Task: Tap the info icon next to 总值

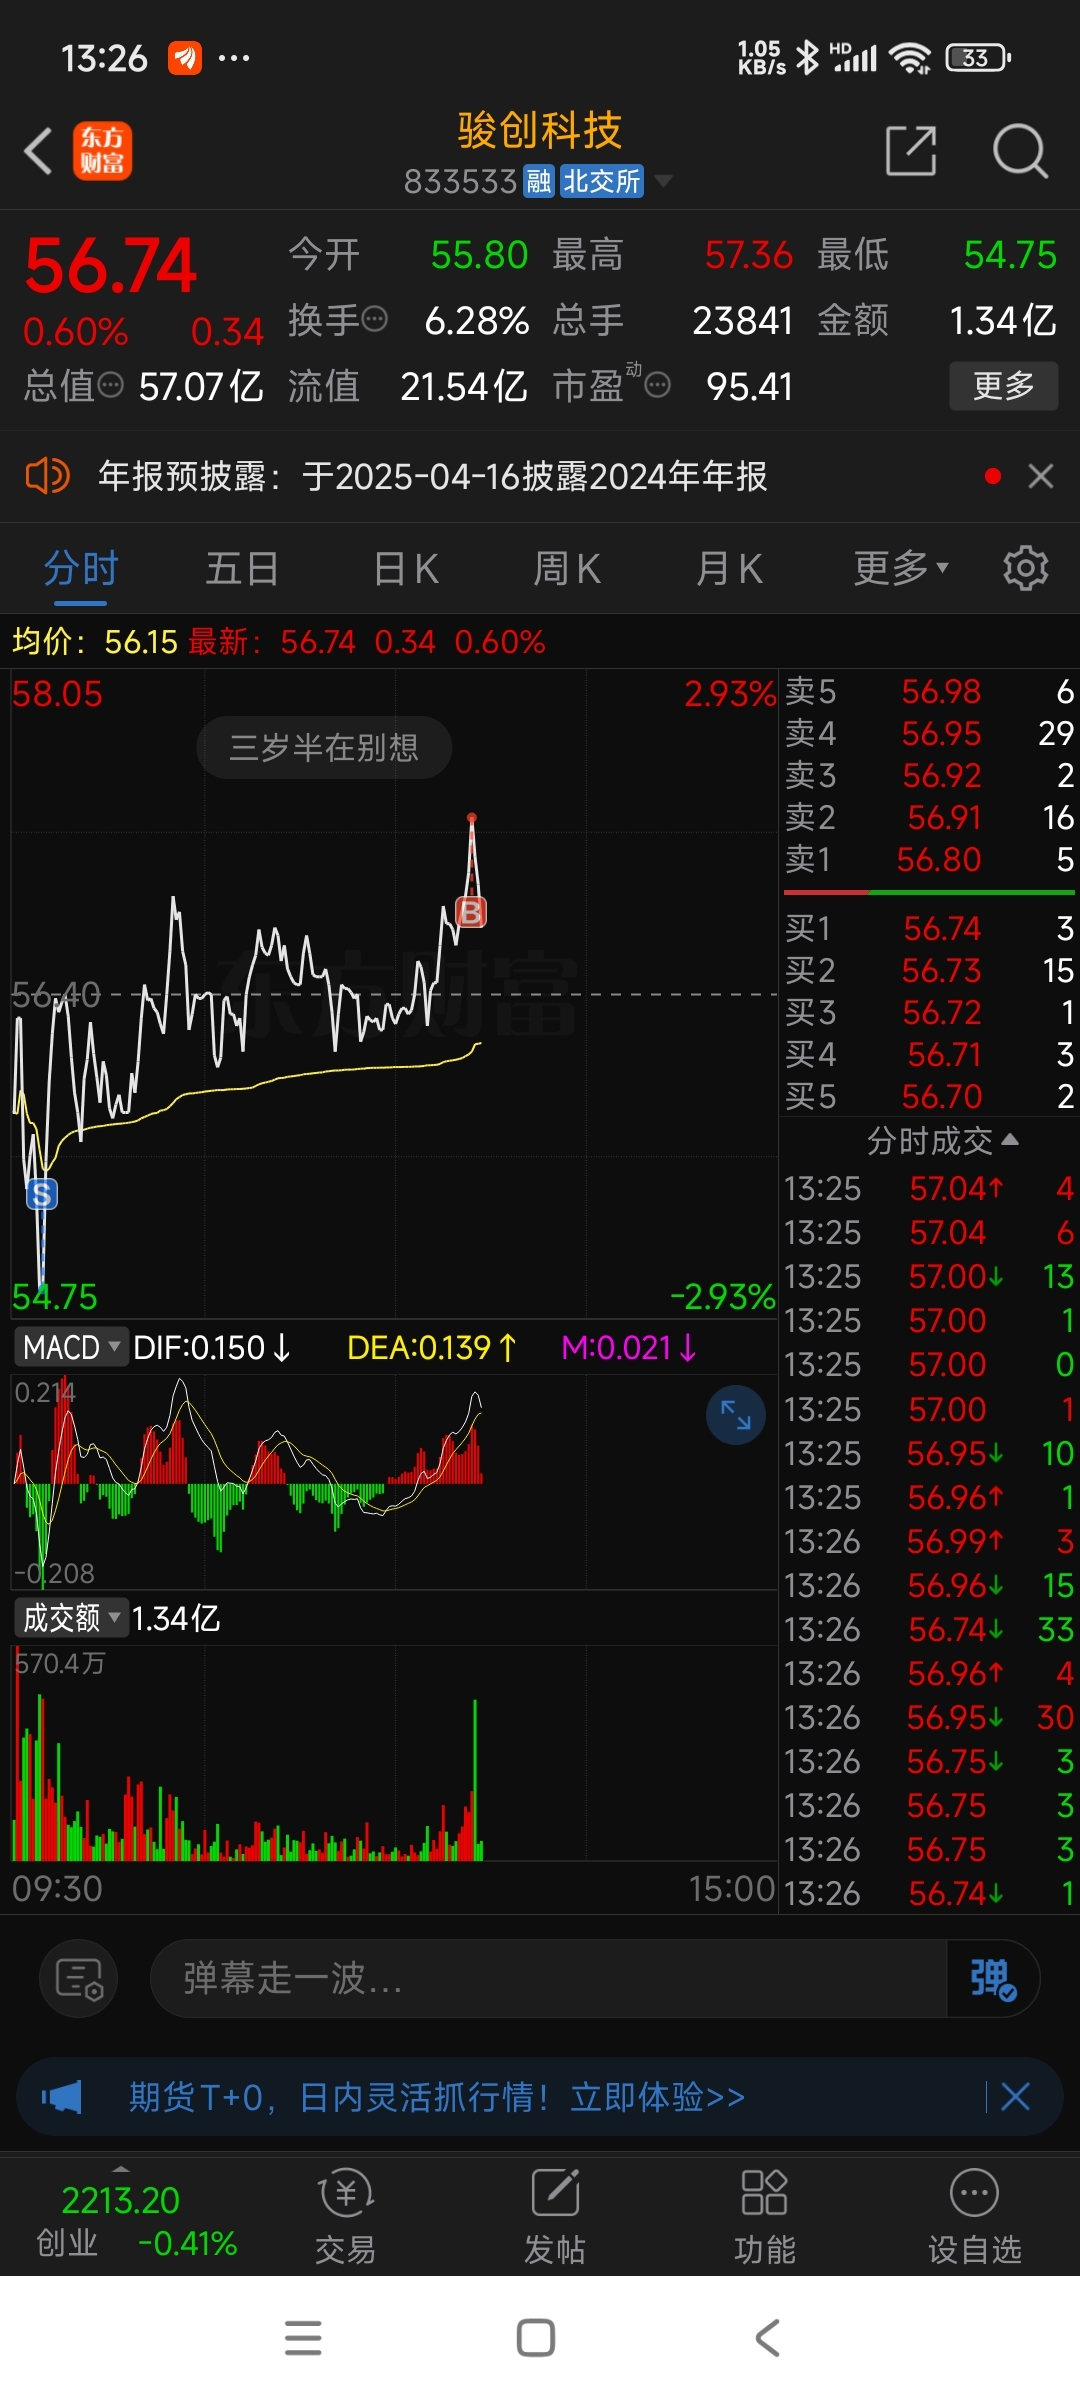Action: tap(110, 385)
